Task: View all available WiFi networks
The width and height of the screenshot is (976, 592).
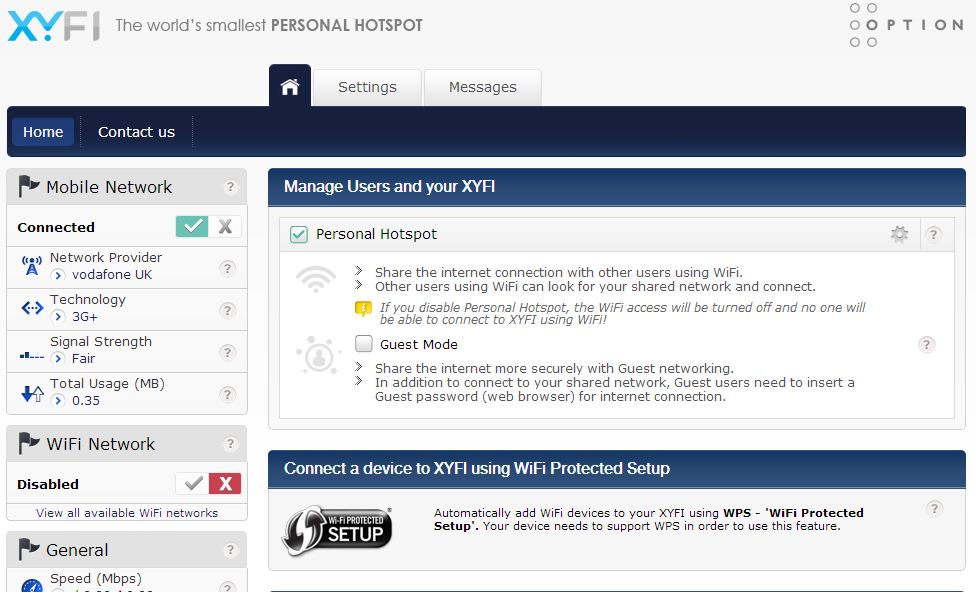Action: click(x=127, y=513)
